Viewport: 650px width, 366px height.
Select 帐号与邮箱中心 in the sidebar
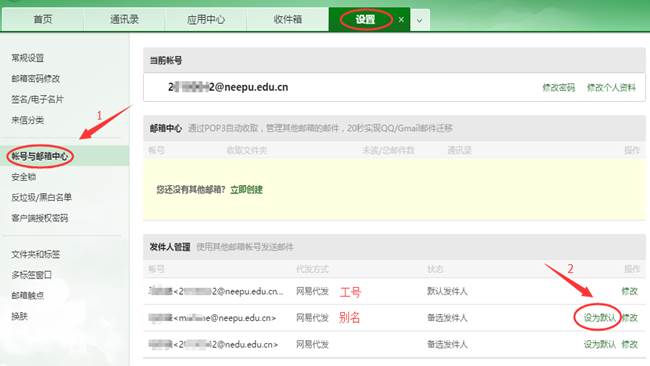(x=40, y=156)
